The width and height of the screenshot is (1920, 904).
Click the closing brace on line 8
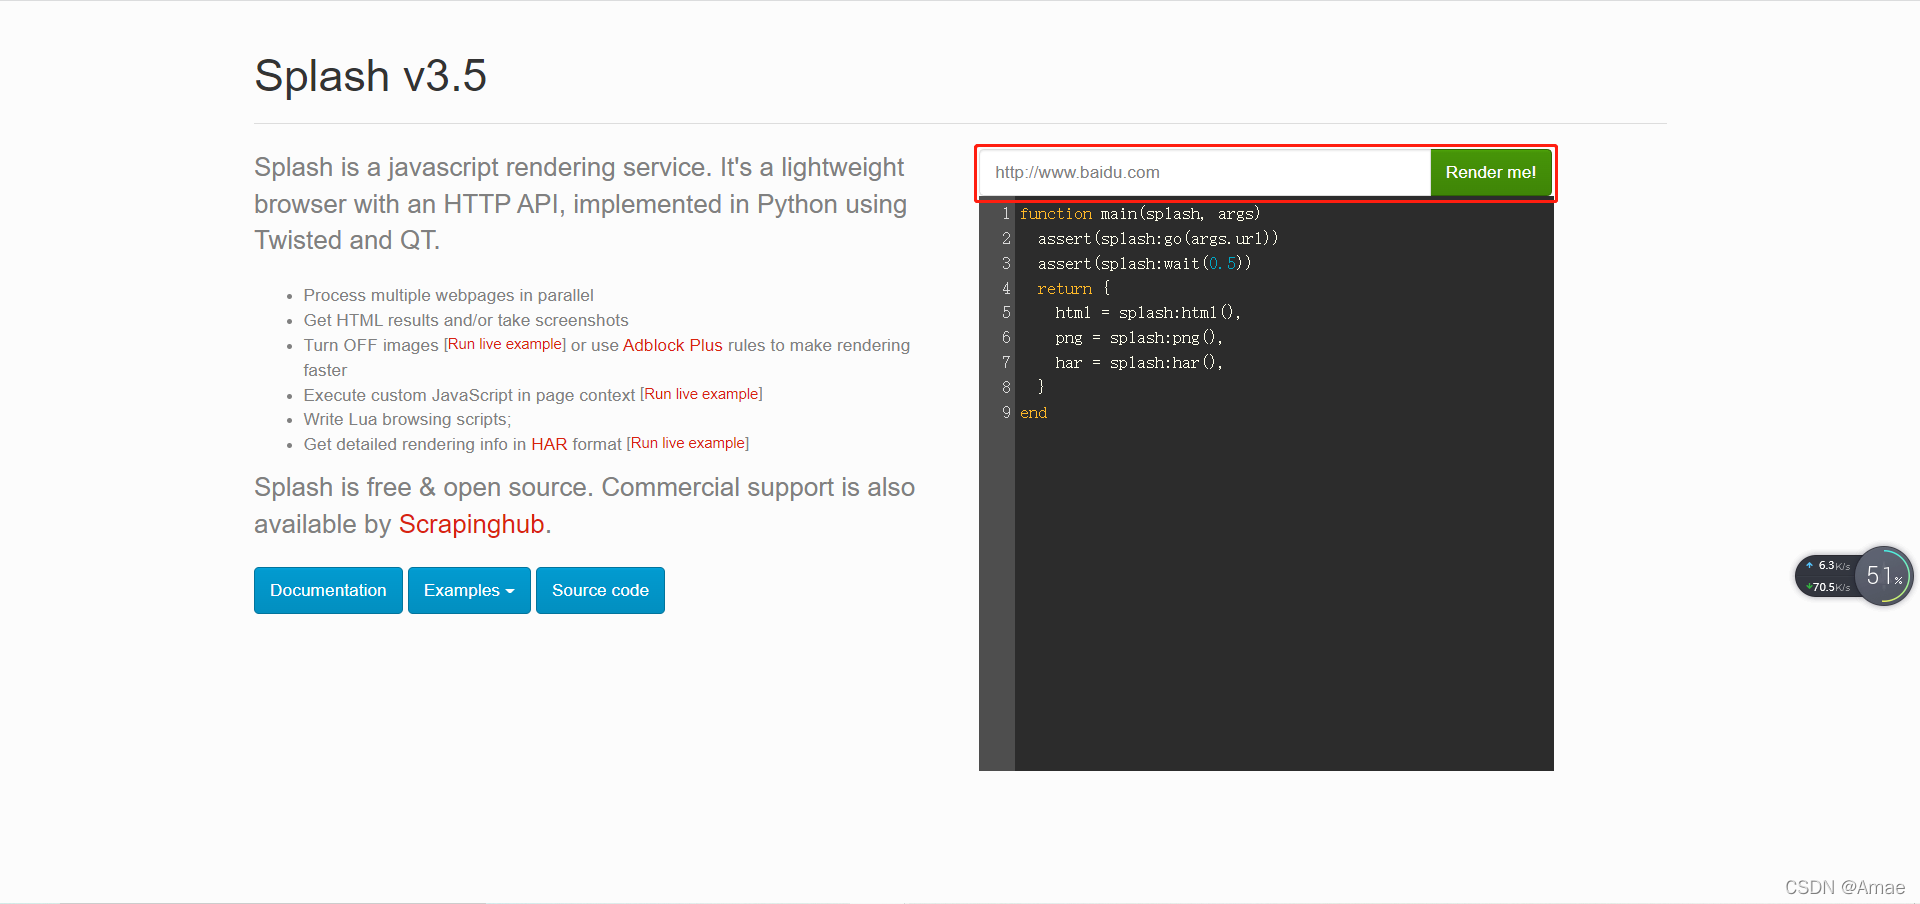(1041, 387)
